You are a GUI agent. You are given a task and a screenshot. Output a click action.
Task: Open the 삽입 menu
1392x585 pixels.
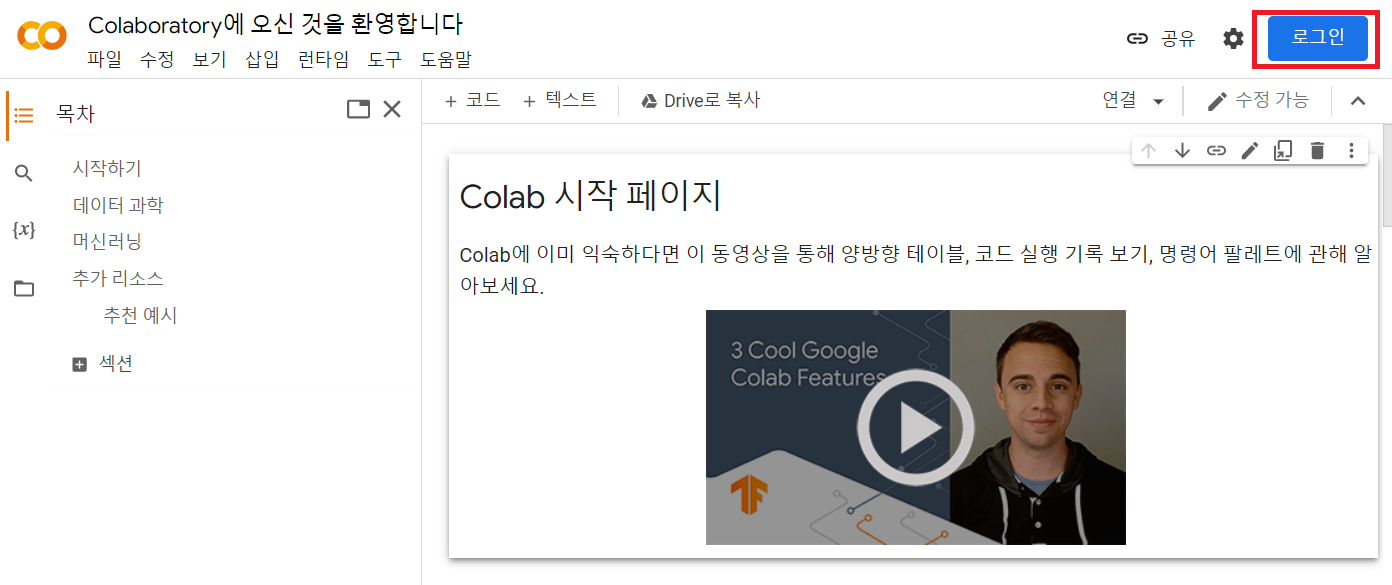(x=263, y=59)
